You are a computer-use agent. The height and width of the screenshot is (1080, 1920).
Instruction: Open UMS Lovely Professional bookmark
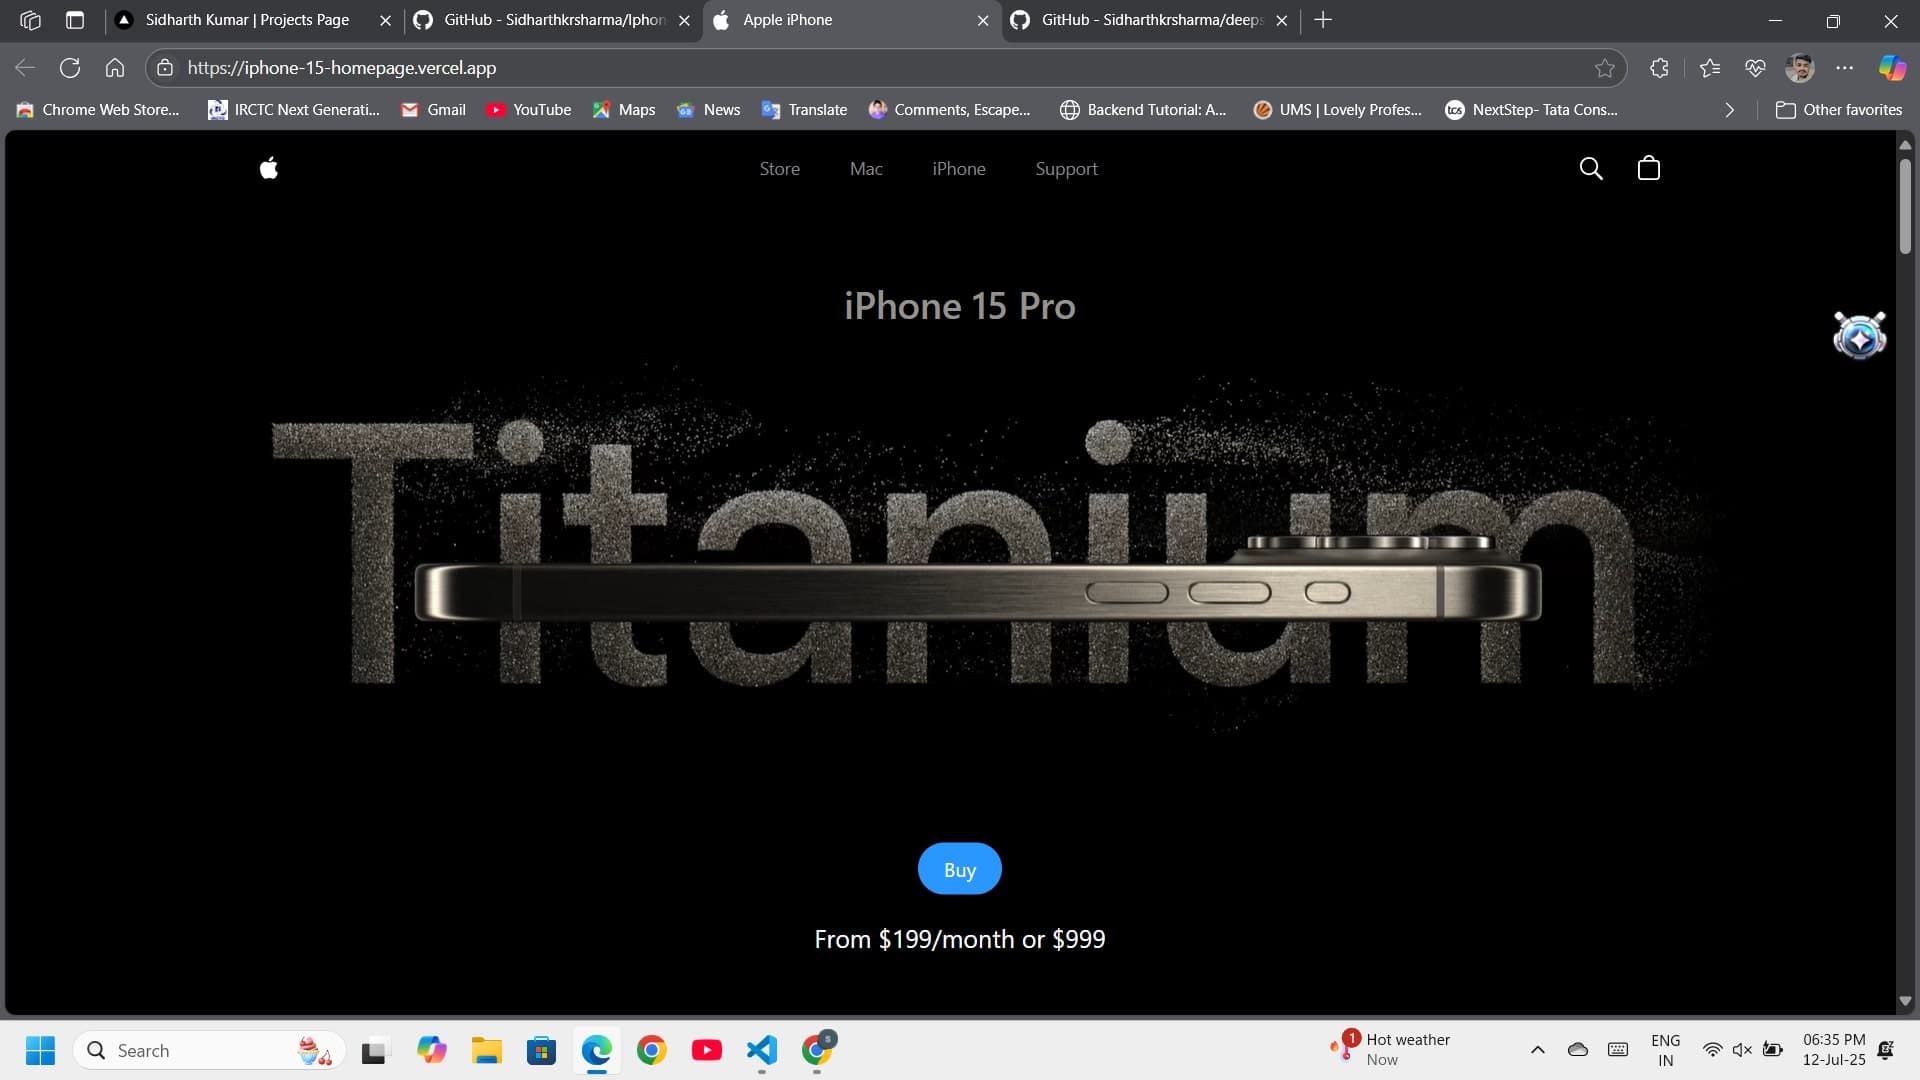[1337, 110]
